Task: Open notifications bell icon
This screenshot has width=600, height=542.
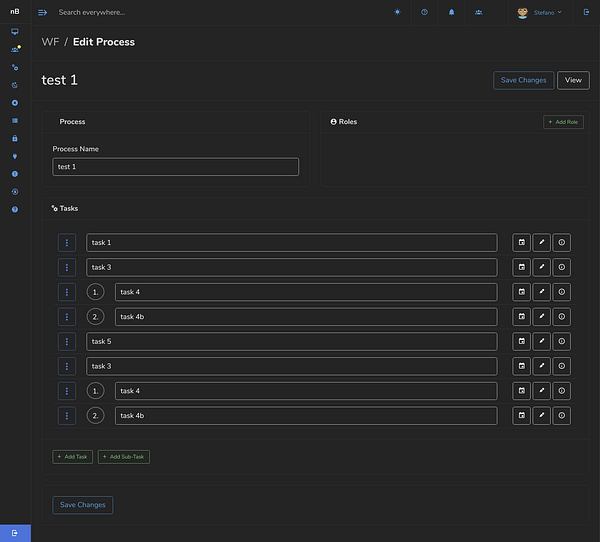Action: (451, 12)
